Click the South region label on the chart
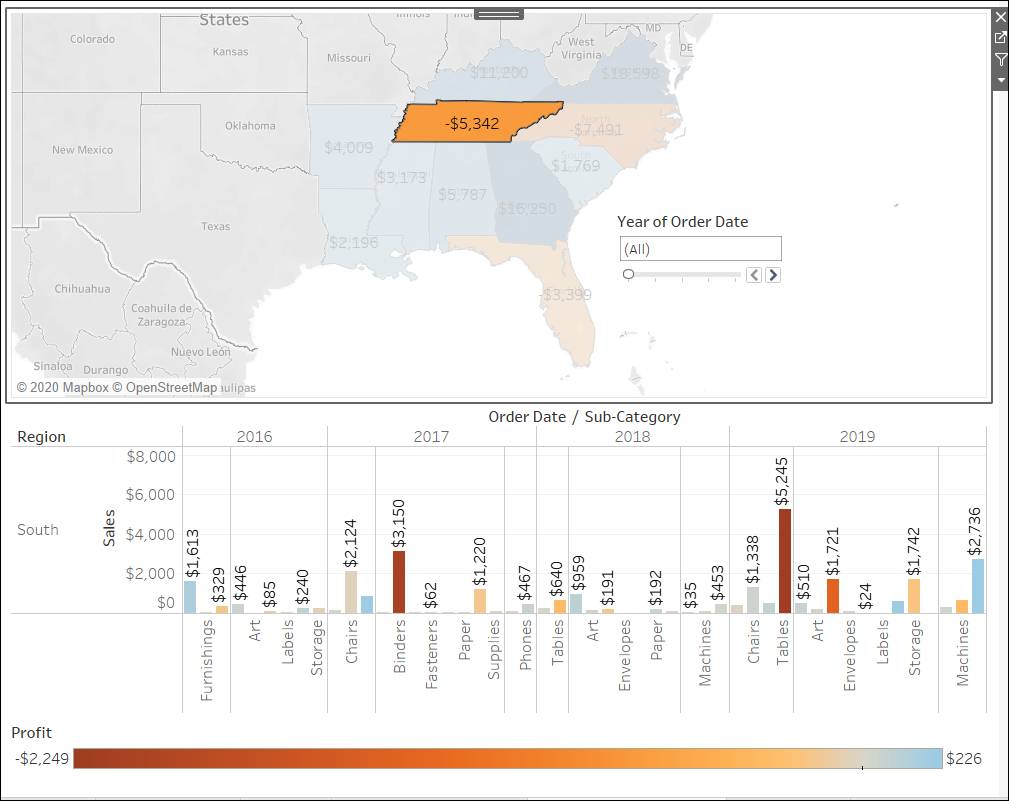1009x801 pixels. (37, 530)
